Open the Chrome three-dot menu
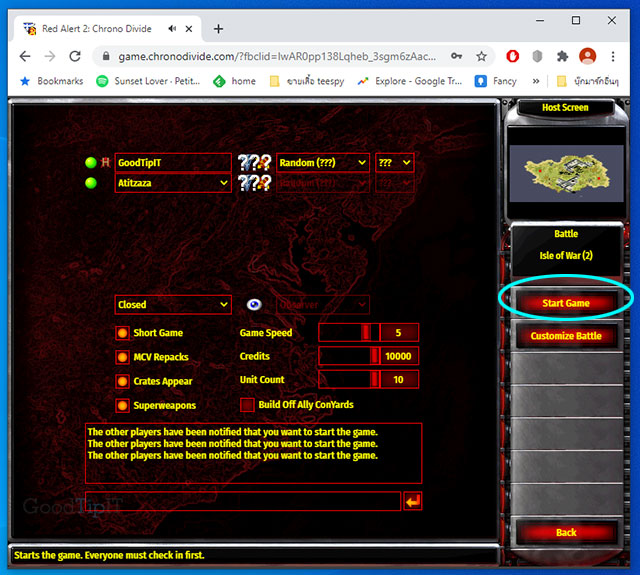The width and height of the screenshot is (640, 575). click(x=613, y=56)
